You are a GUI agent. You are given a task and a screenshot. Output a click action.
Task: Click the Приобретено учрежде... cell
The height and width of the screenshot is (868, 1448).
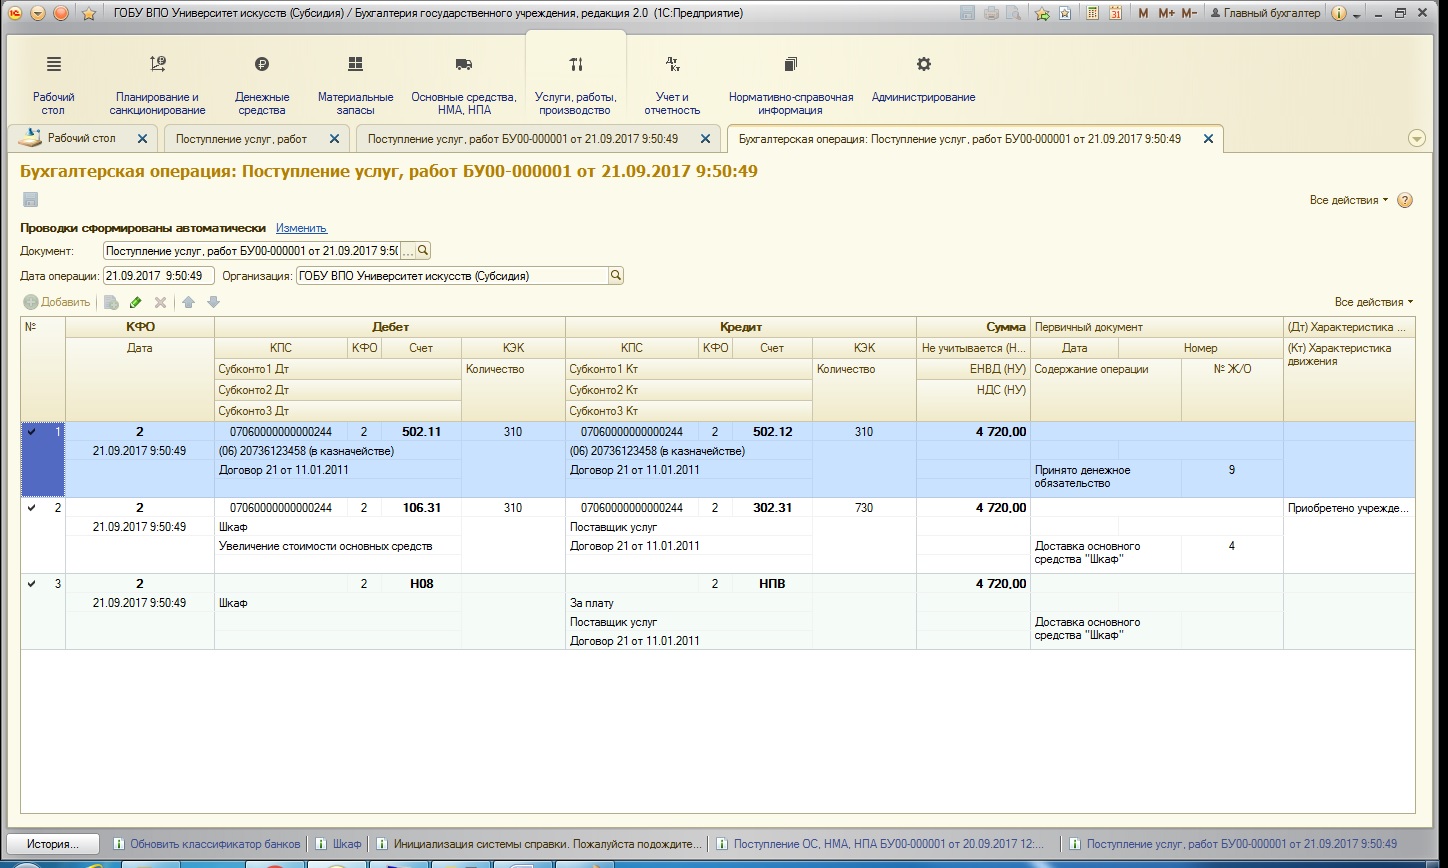1349,508
